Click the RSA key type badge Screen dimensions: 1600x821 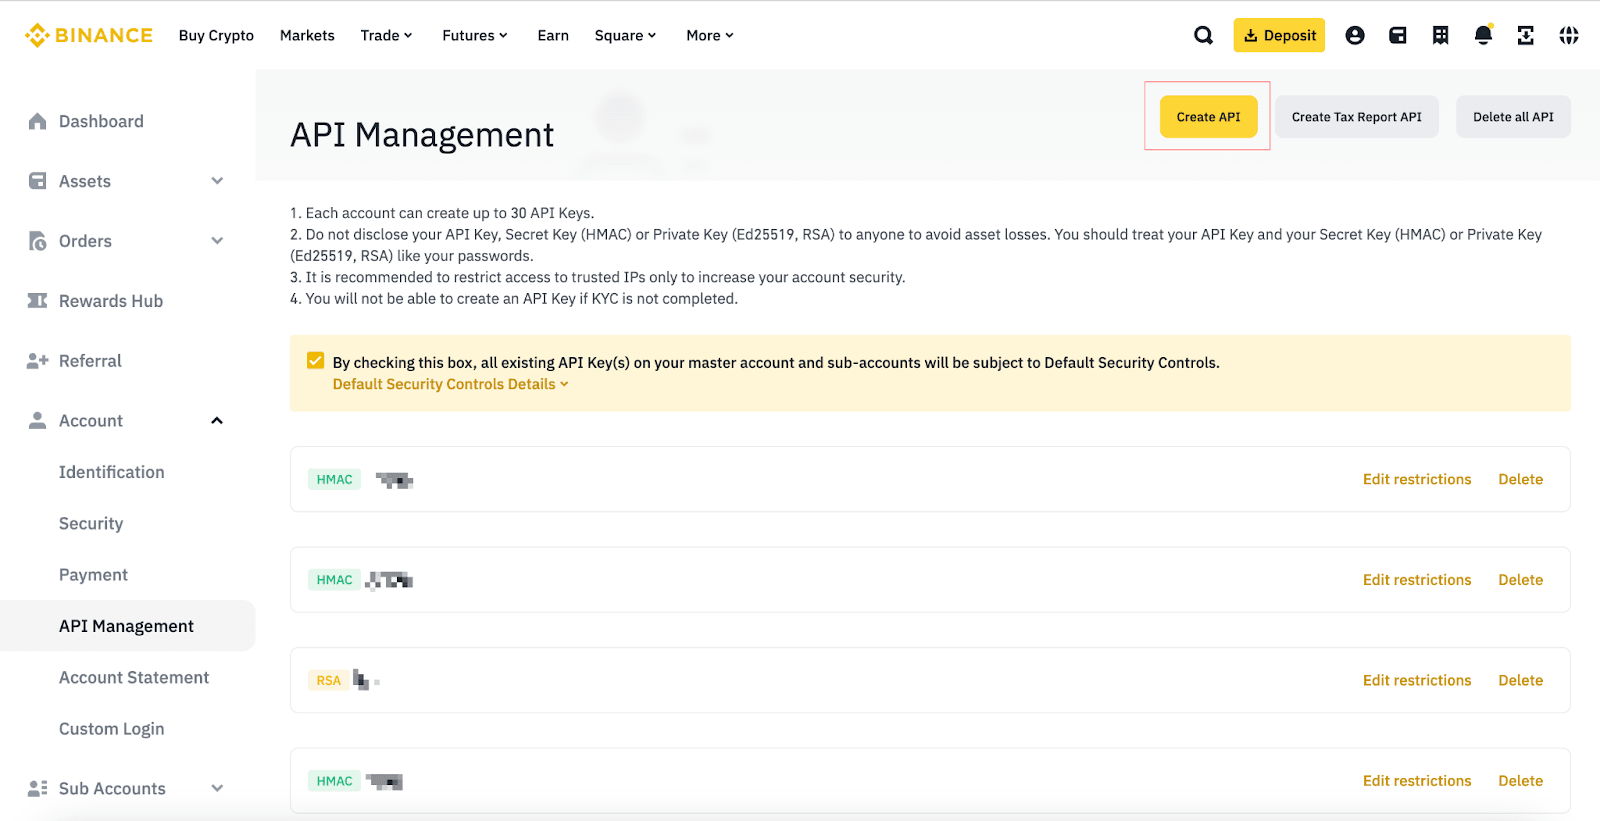329,681
